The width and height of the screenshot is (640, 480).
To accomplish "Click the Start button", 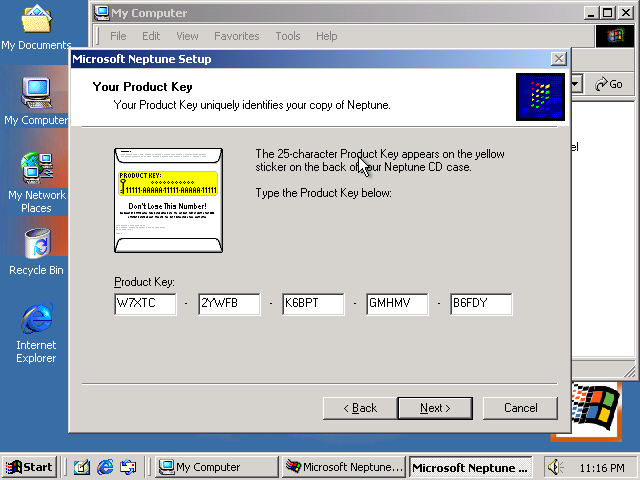I will [x=29, y=467].
